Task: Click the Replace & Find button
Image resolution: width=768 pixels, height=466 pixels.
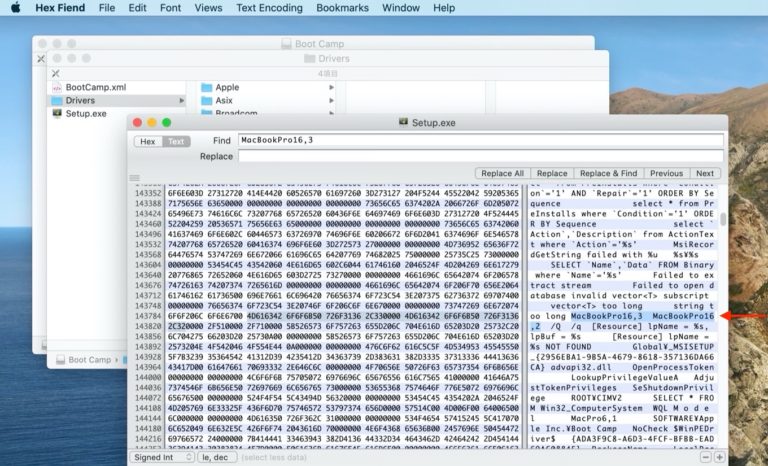Action: (x=609, y=173)
